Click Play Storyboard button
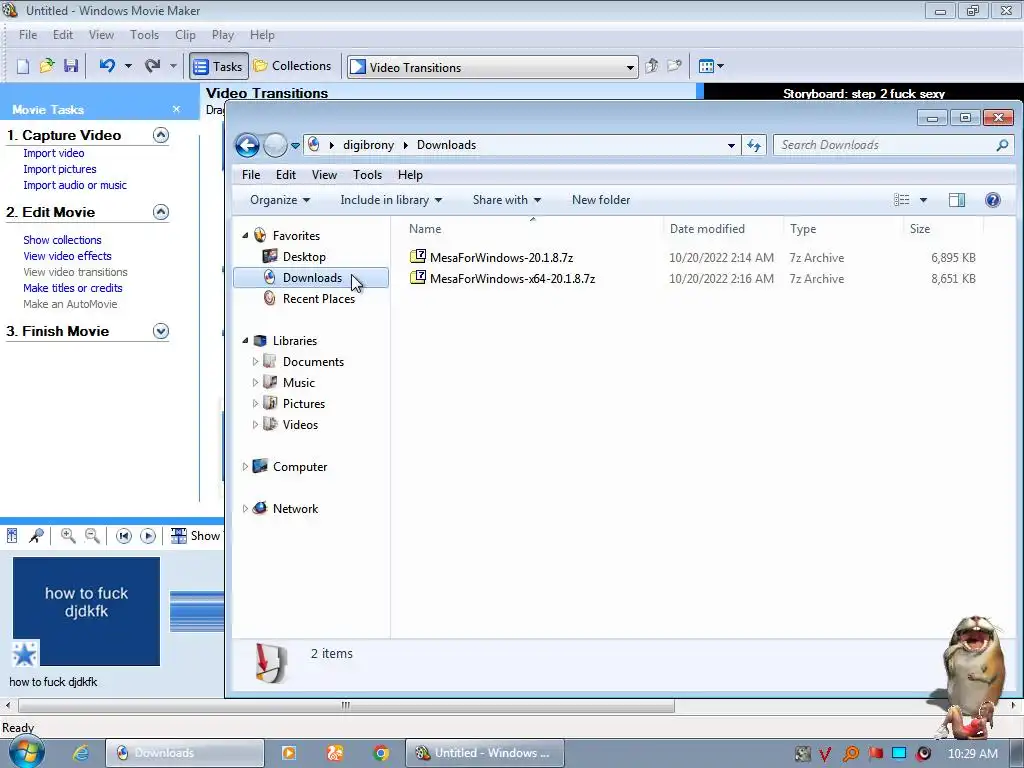Image resolution: width=1024 pixels, height=768 pixels. coord(148,536)
